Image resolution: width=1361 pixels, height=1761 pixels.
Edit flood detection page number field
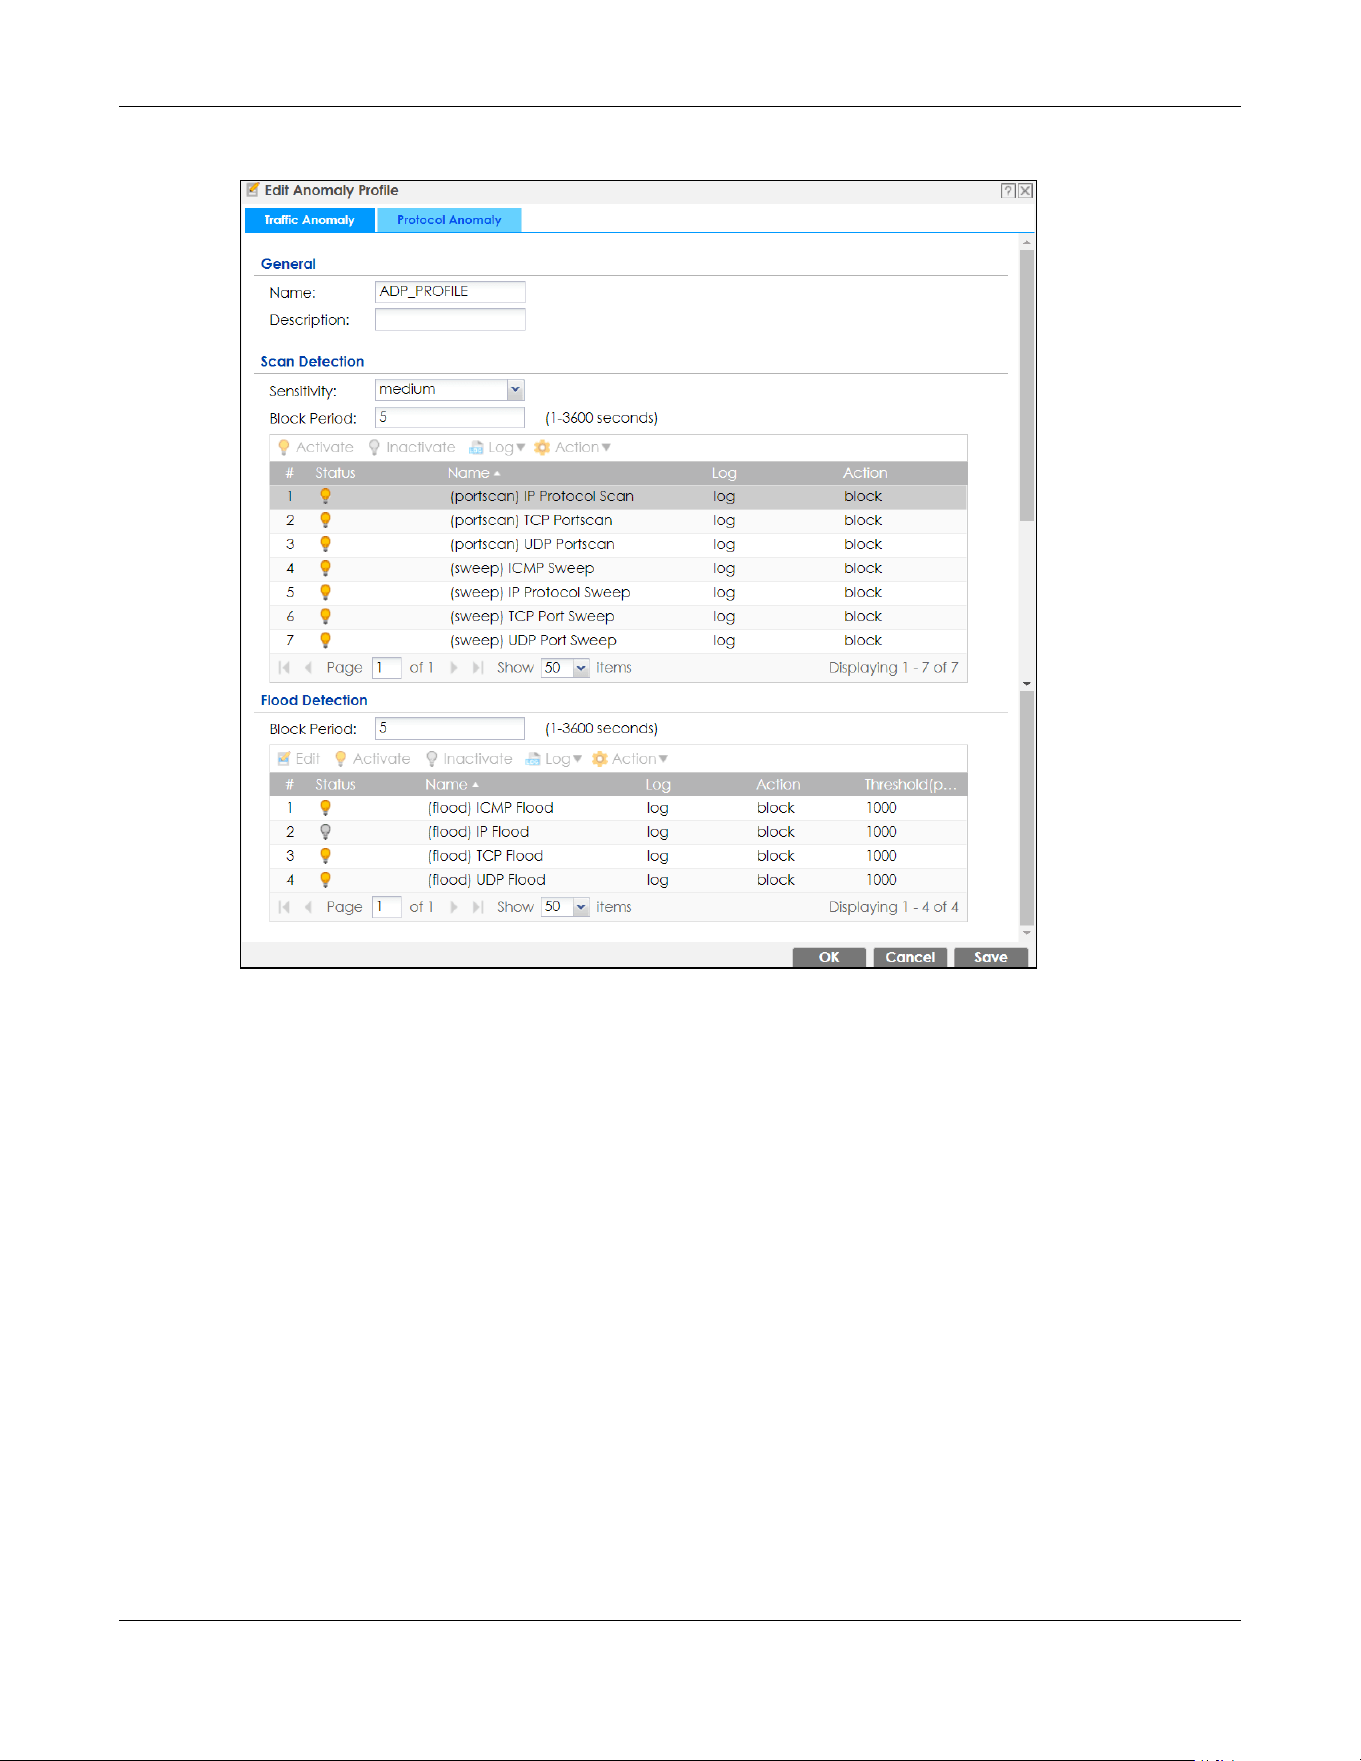(386, 907)
